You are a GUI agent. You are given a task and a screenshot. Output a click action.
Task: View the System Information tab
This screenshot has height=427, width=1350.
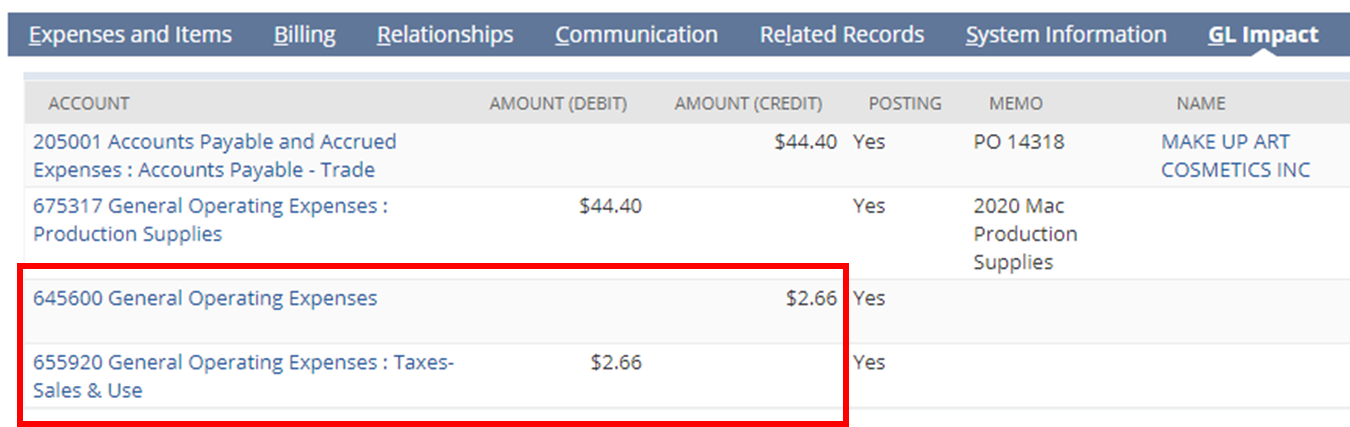tap(1066, 35)
